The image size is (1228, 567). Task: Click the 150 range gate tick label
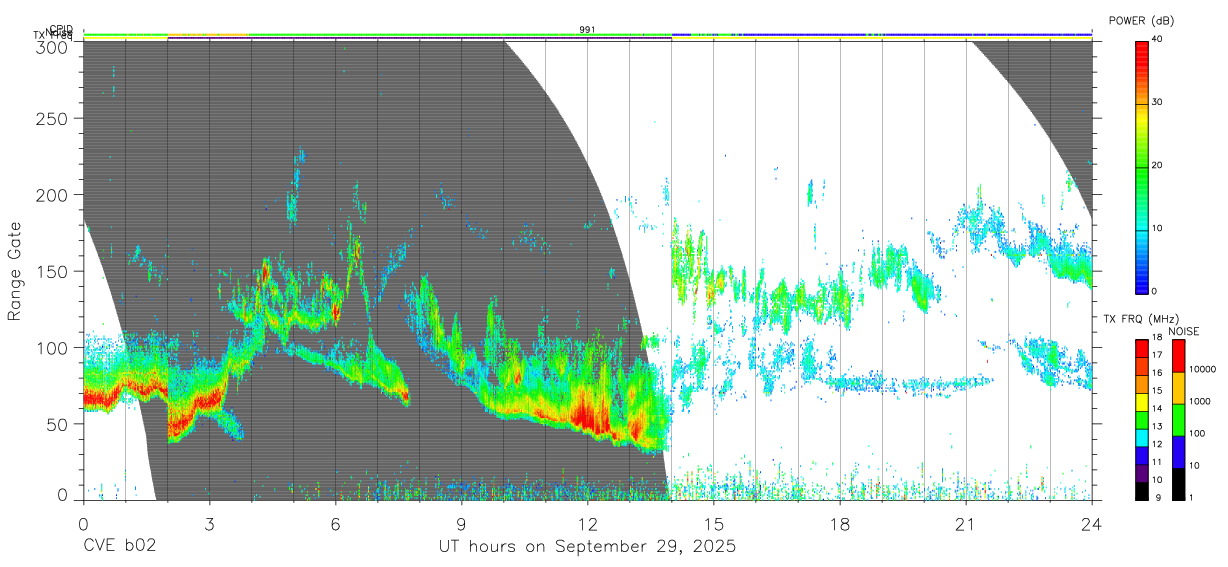click(54, 271)
